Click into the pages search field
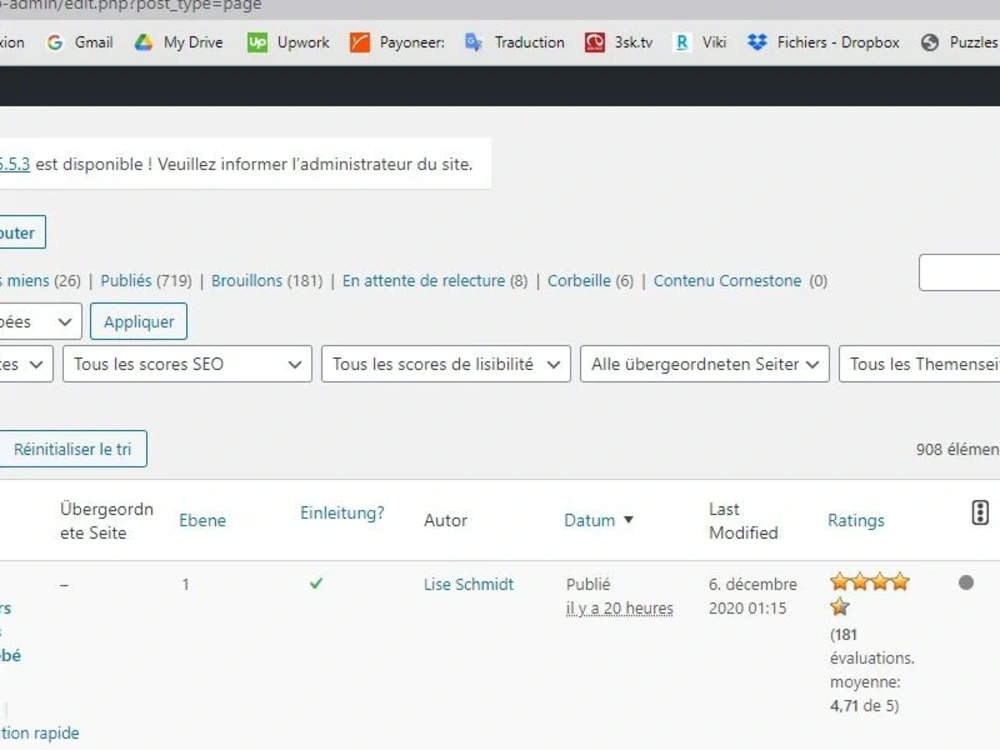Screen dimensions: 1000x750 pos(959,272)
